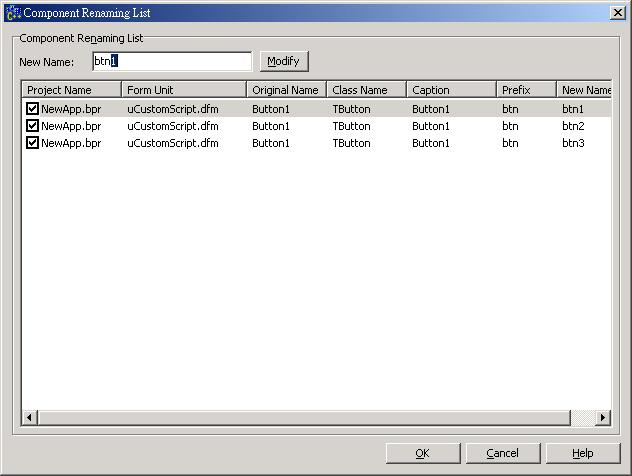Open Help for this dialog

[x=582, y=453]
